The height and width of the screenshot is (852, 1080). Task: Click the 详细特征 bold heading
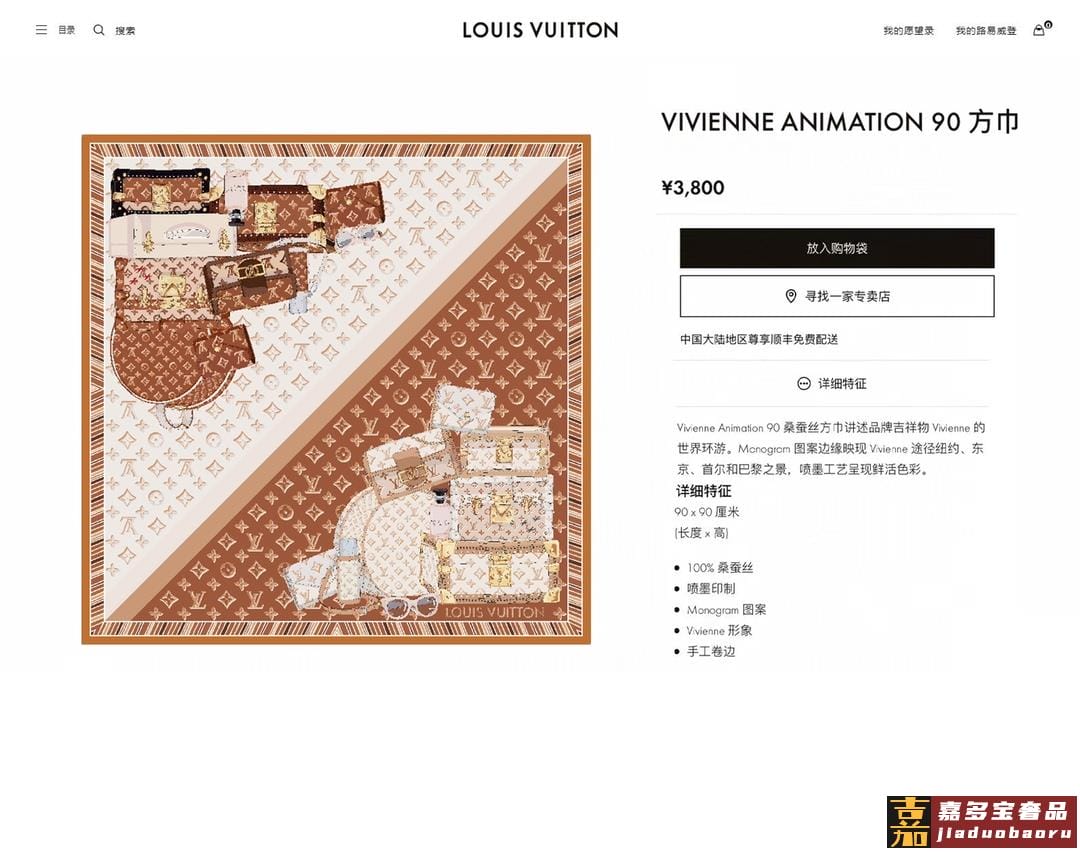click(x=703, y=491)
